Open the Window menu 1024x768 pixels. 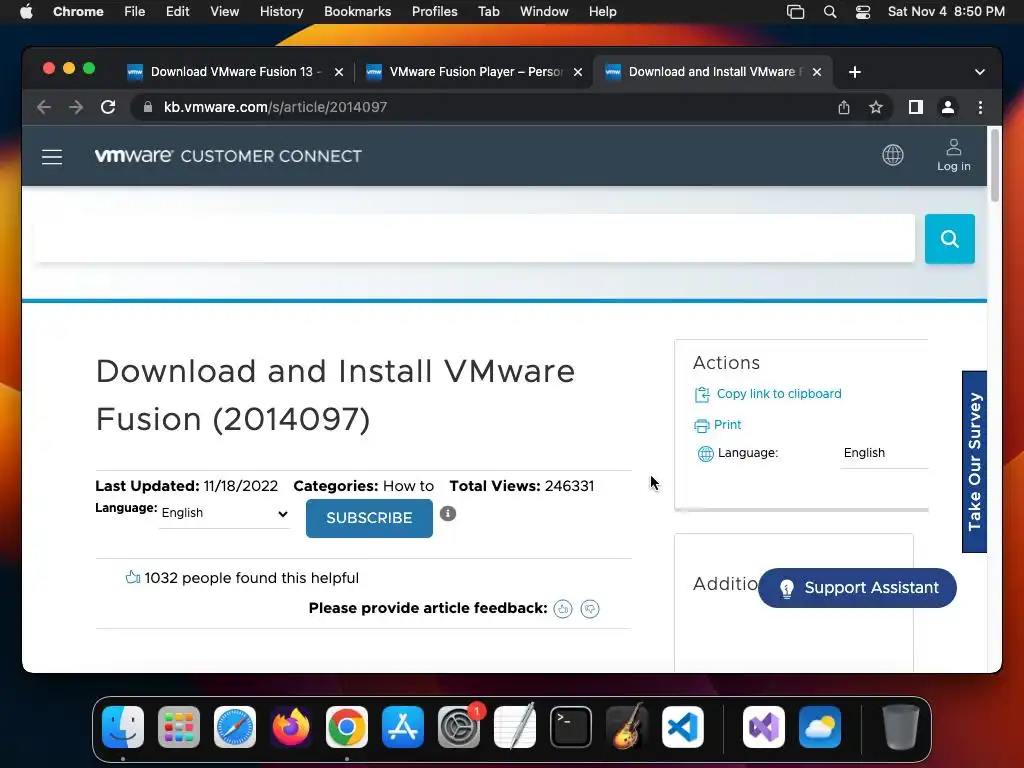(x=544, y=12)
